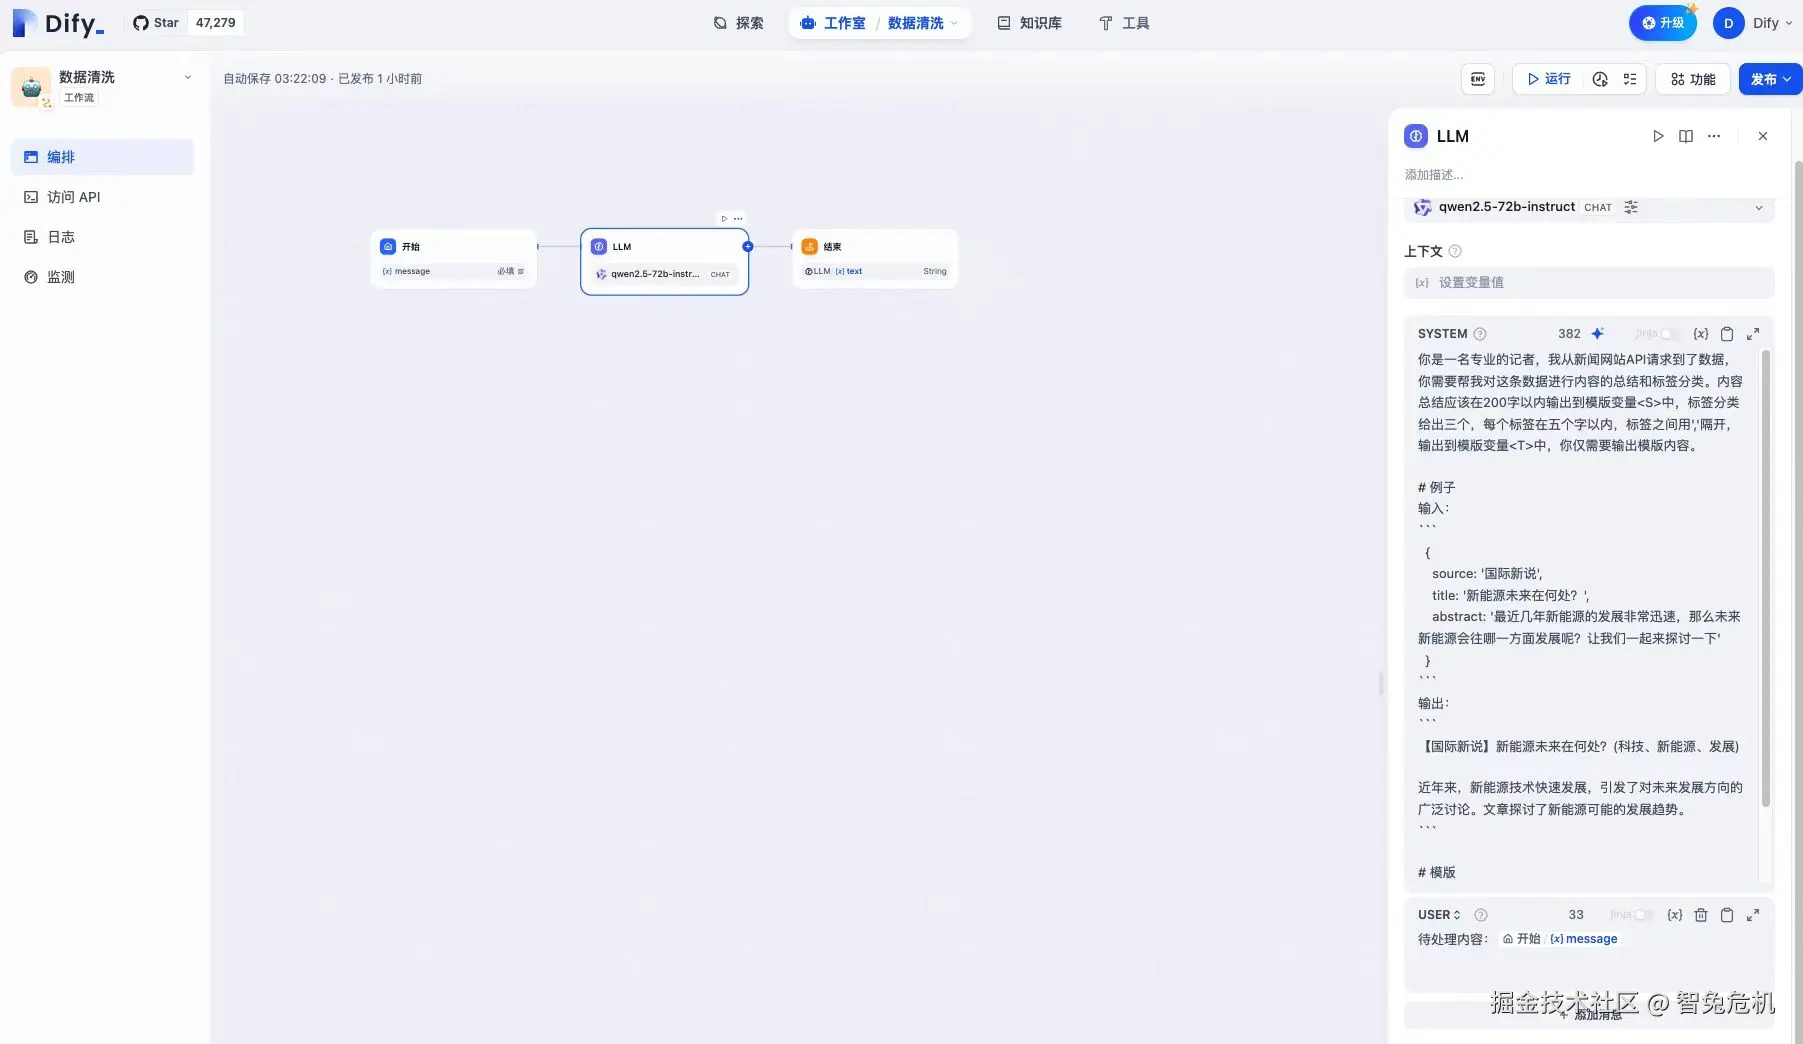The image size is (1803, 1044).
Task: Click the D user avatar
Action: click(x=1728, y=23)
